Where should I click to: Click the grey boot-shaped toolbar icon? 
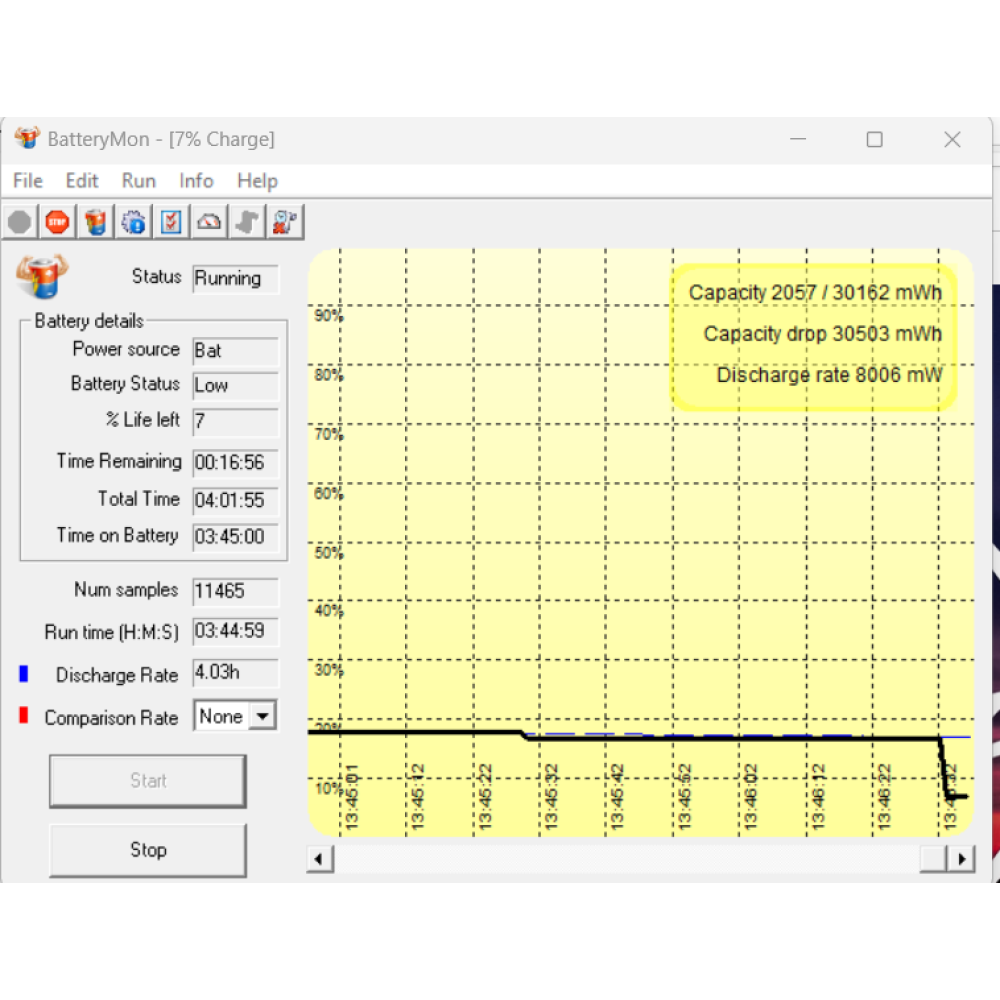coord(247,222)
